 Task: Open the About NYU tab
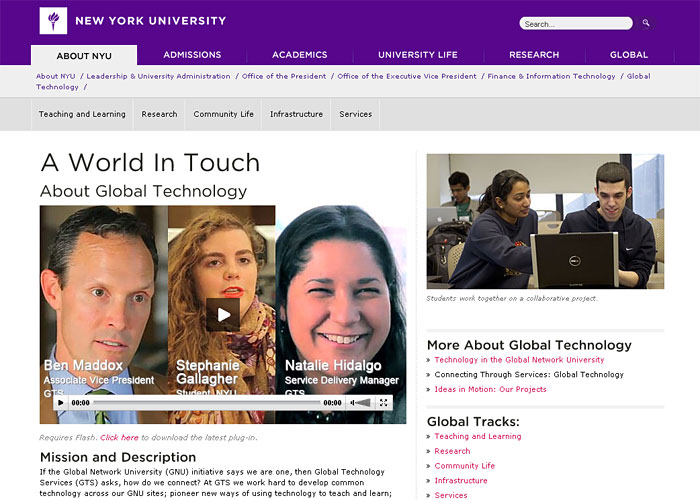(84, 56)
